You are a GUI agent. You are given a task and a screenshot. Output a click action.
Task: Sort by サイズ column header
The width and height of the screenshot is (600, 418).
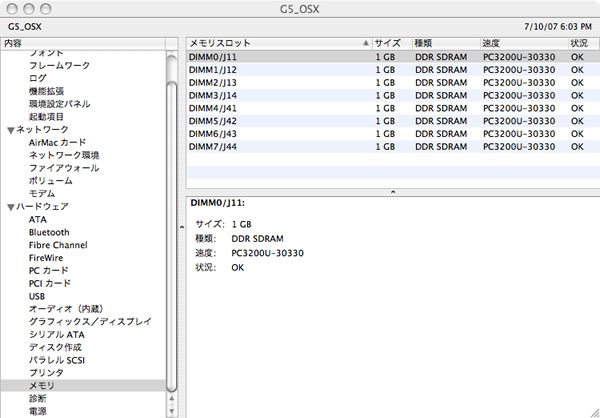point(392,44)
